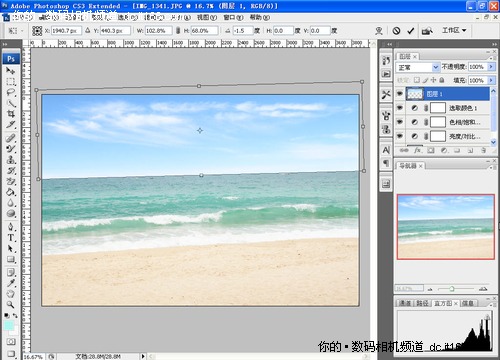
Task: Select the Dodge tool
Action: [x=11, y=214]
